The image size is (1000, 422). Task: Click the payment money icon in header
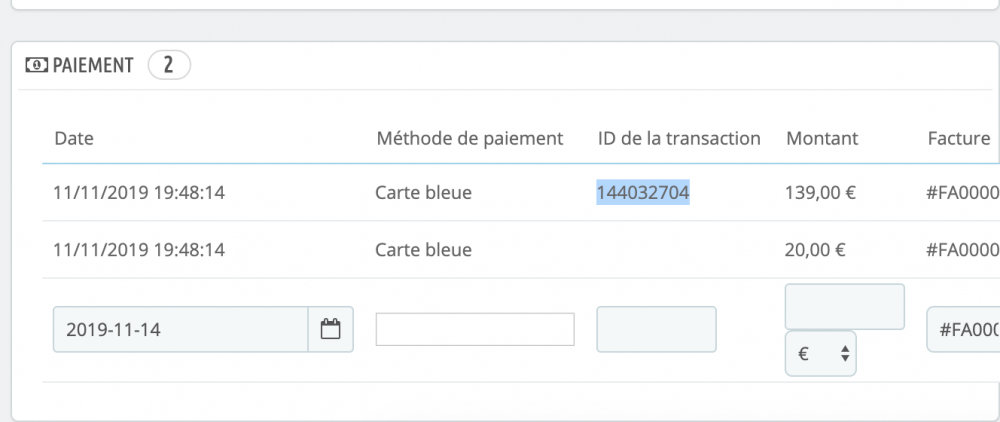tap(35, 66)
